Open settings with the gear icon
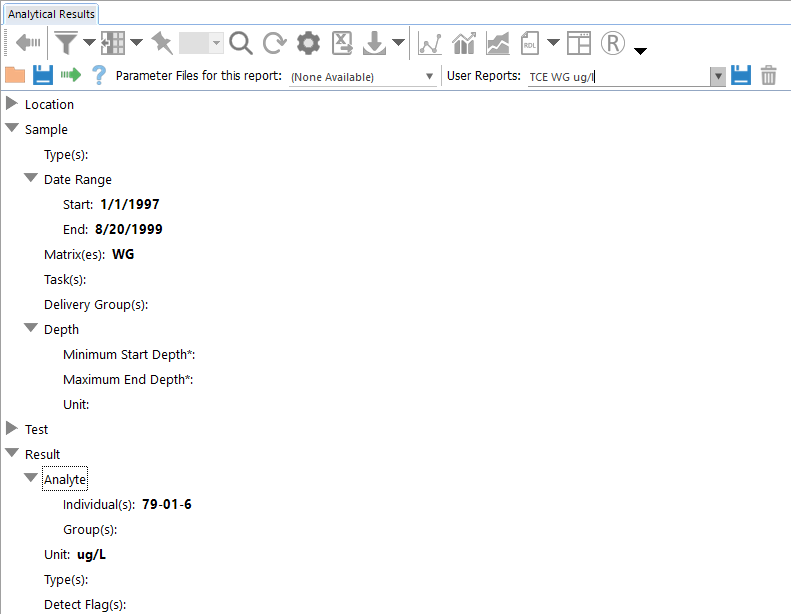Screen dimensions: 791x614 tap(308, 43)
